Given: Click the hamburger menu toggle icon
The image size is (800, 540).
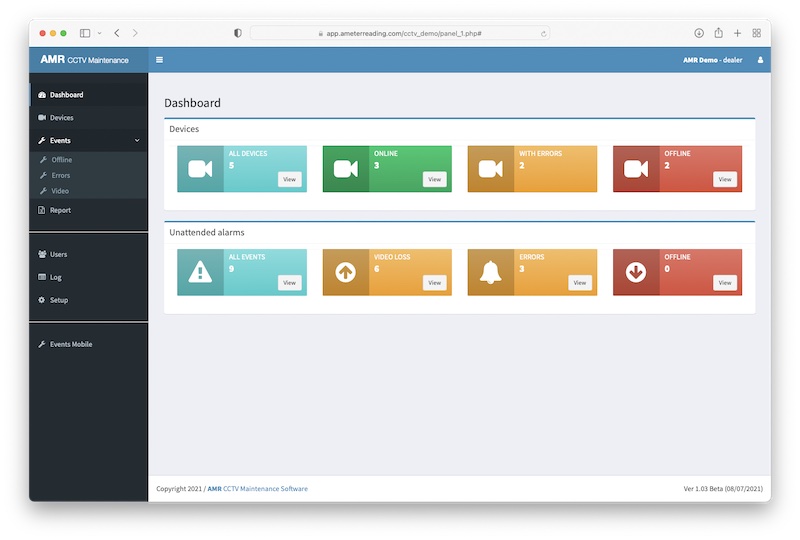Looking at the screenshot, I should click(159, 60).
